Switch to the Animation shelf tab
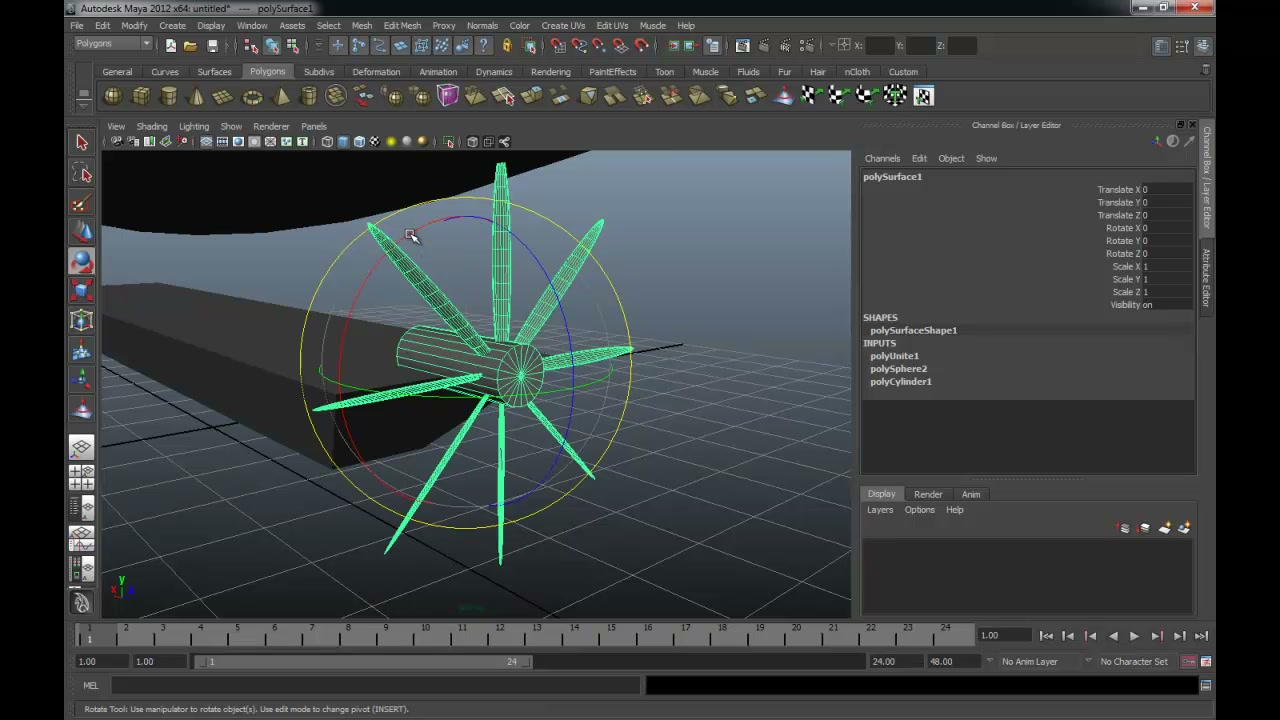1280x720 pixels. click(x=438, y=72)
